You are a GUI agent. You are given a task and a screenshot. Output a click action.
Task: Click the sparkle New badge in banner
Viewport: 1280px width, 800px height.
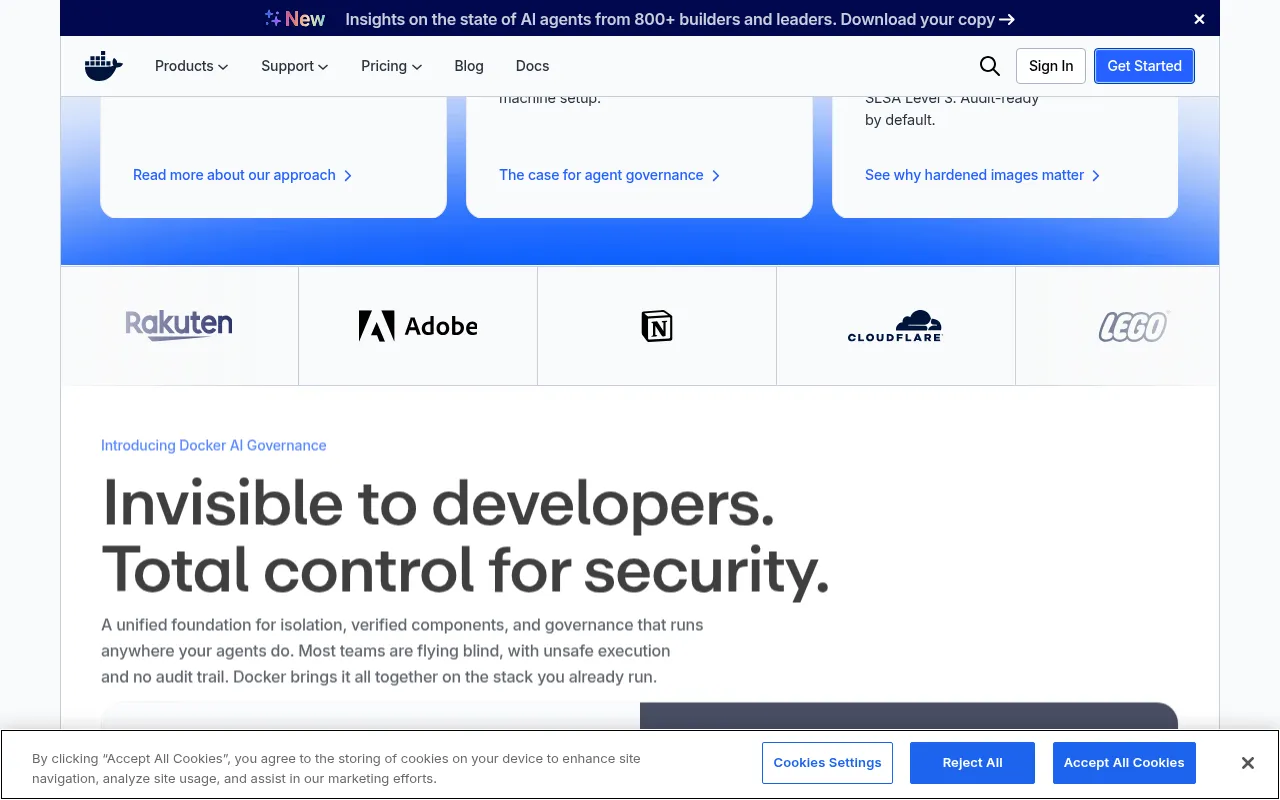pos(295,19)
